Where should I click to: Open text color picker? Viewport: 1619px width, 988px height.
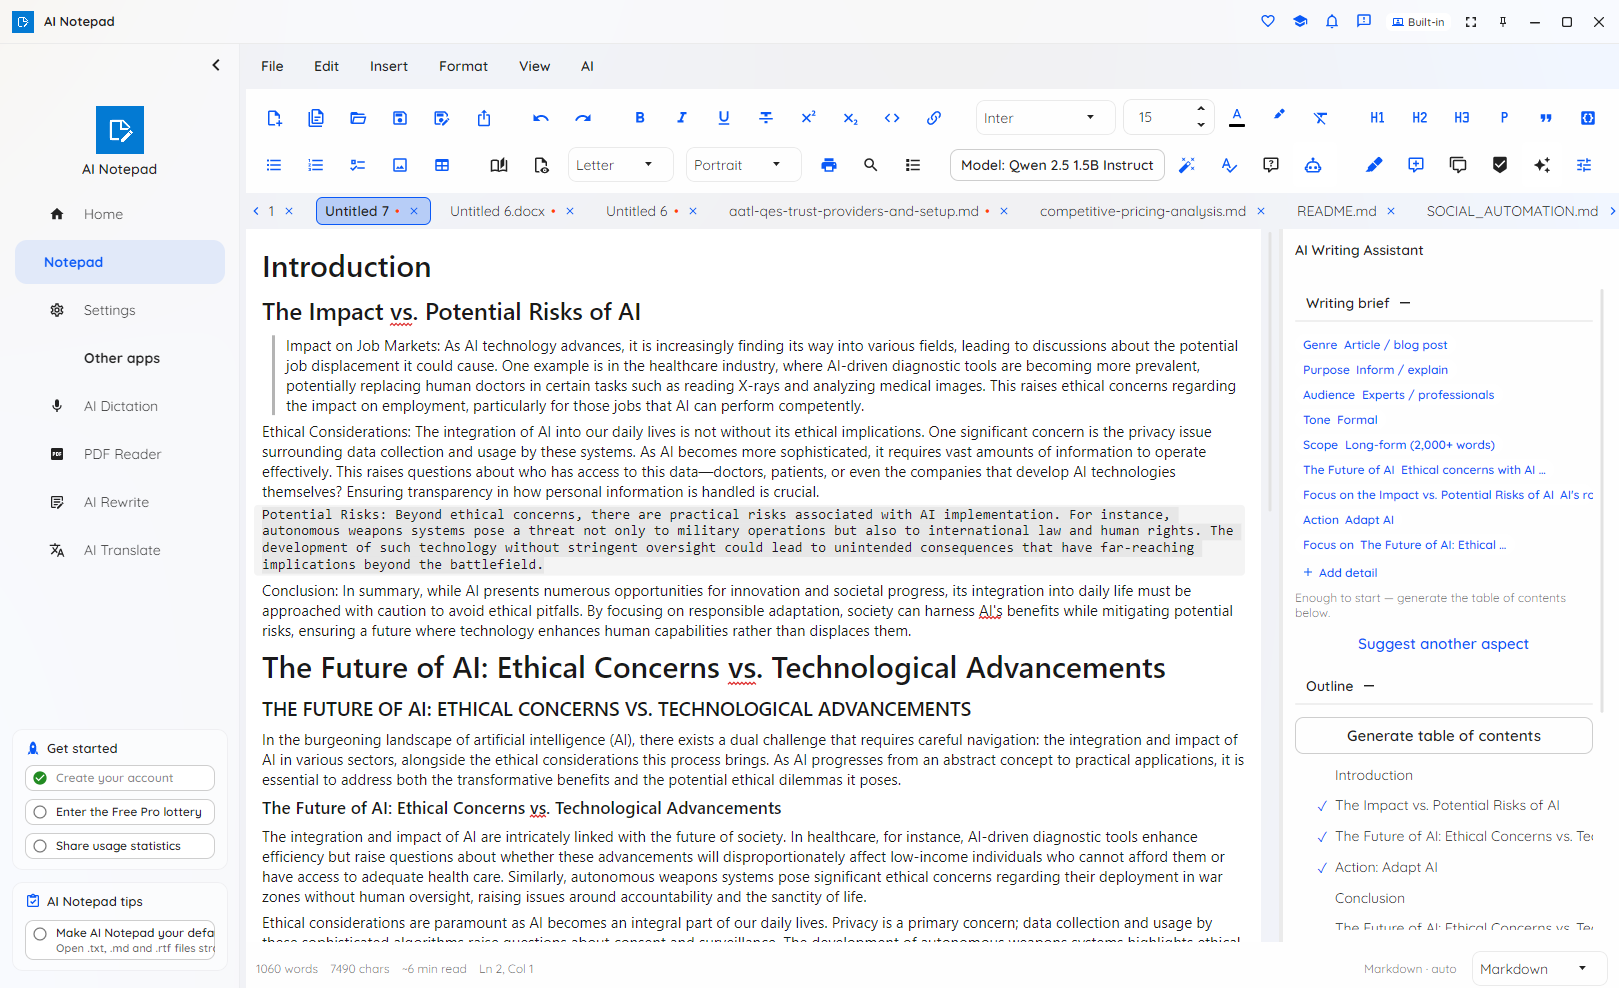1237,117
